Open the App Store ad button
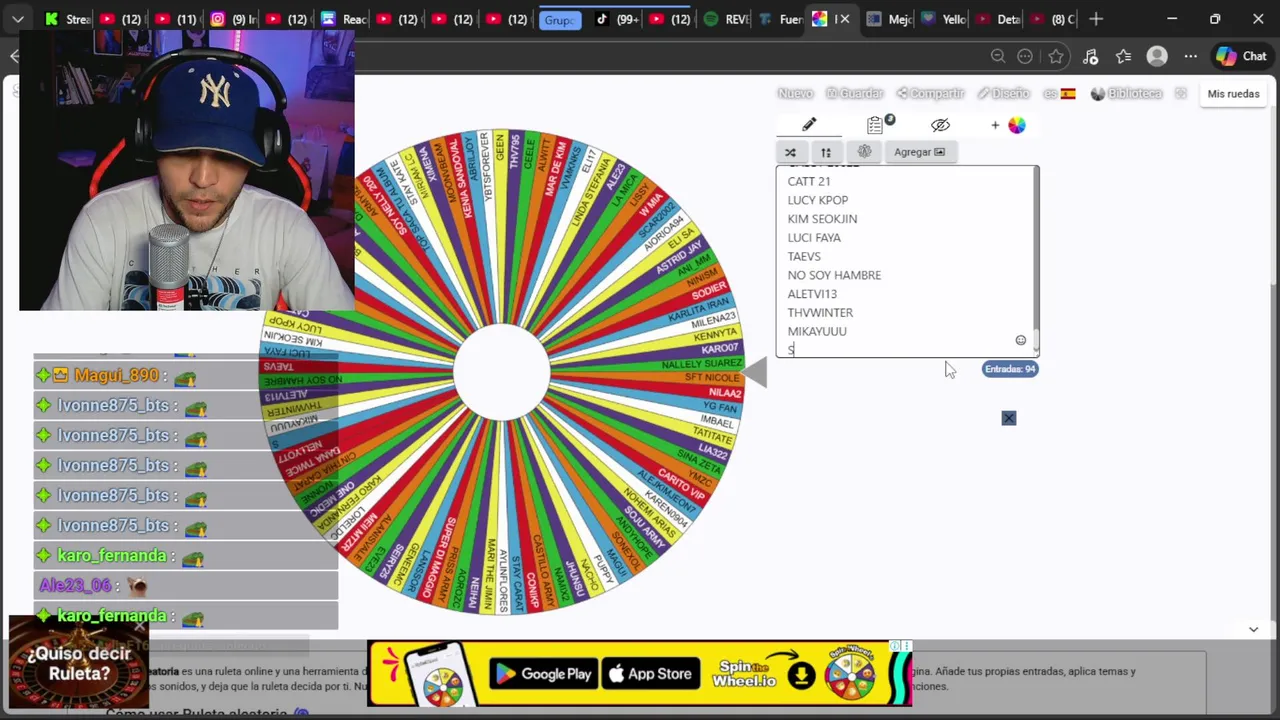 (653, 674)
